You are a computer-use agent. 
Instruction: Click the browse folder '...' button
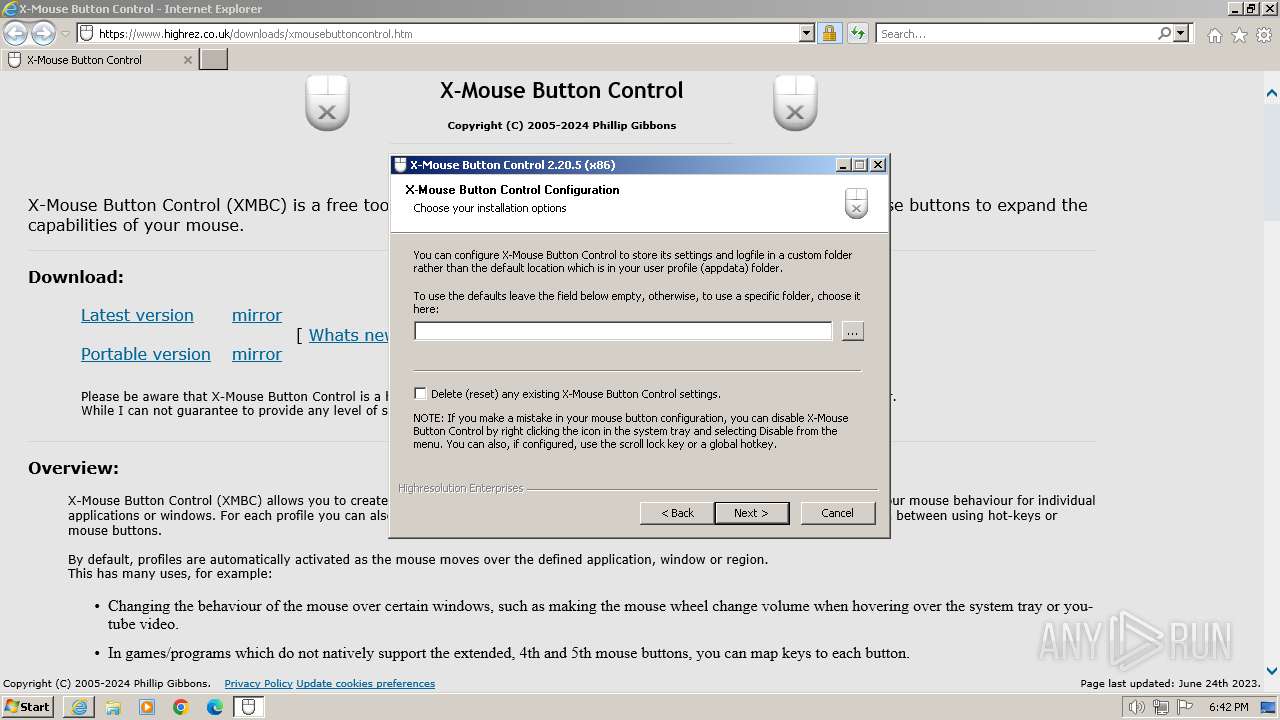pyautogui.click(x=852, y=331)
